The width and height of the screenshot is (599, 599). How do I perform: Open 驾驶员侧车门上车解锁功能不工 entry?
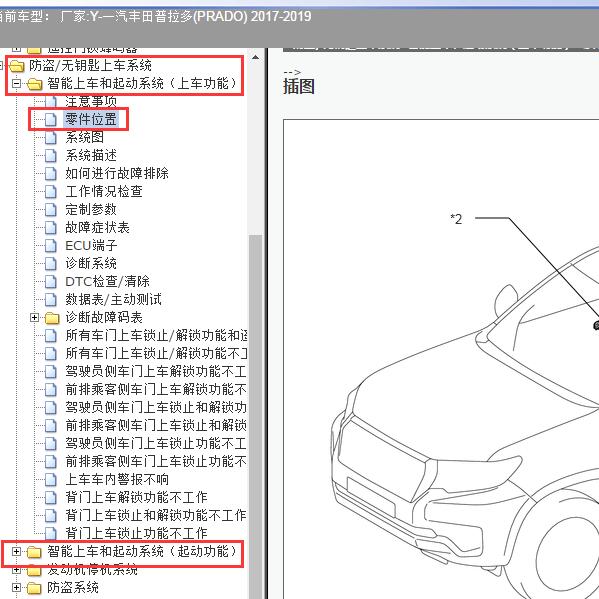point(156,371)
